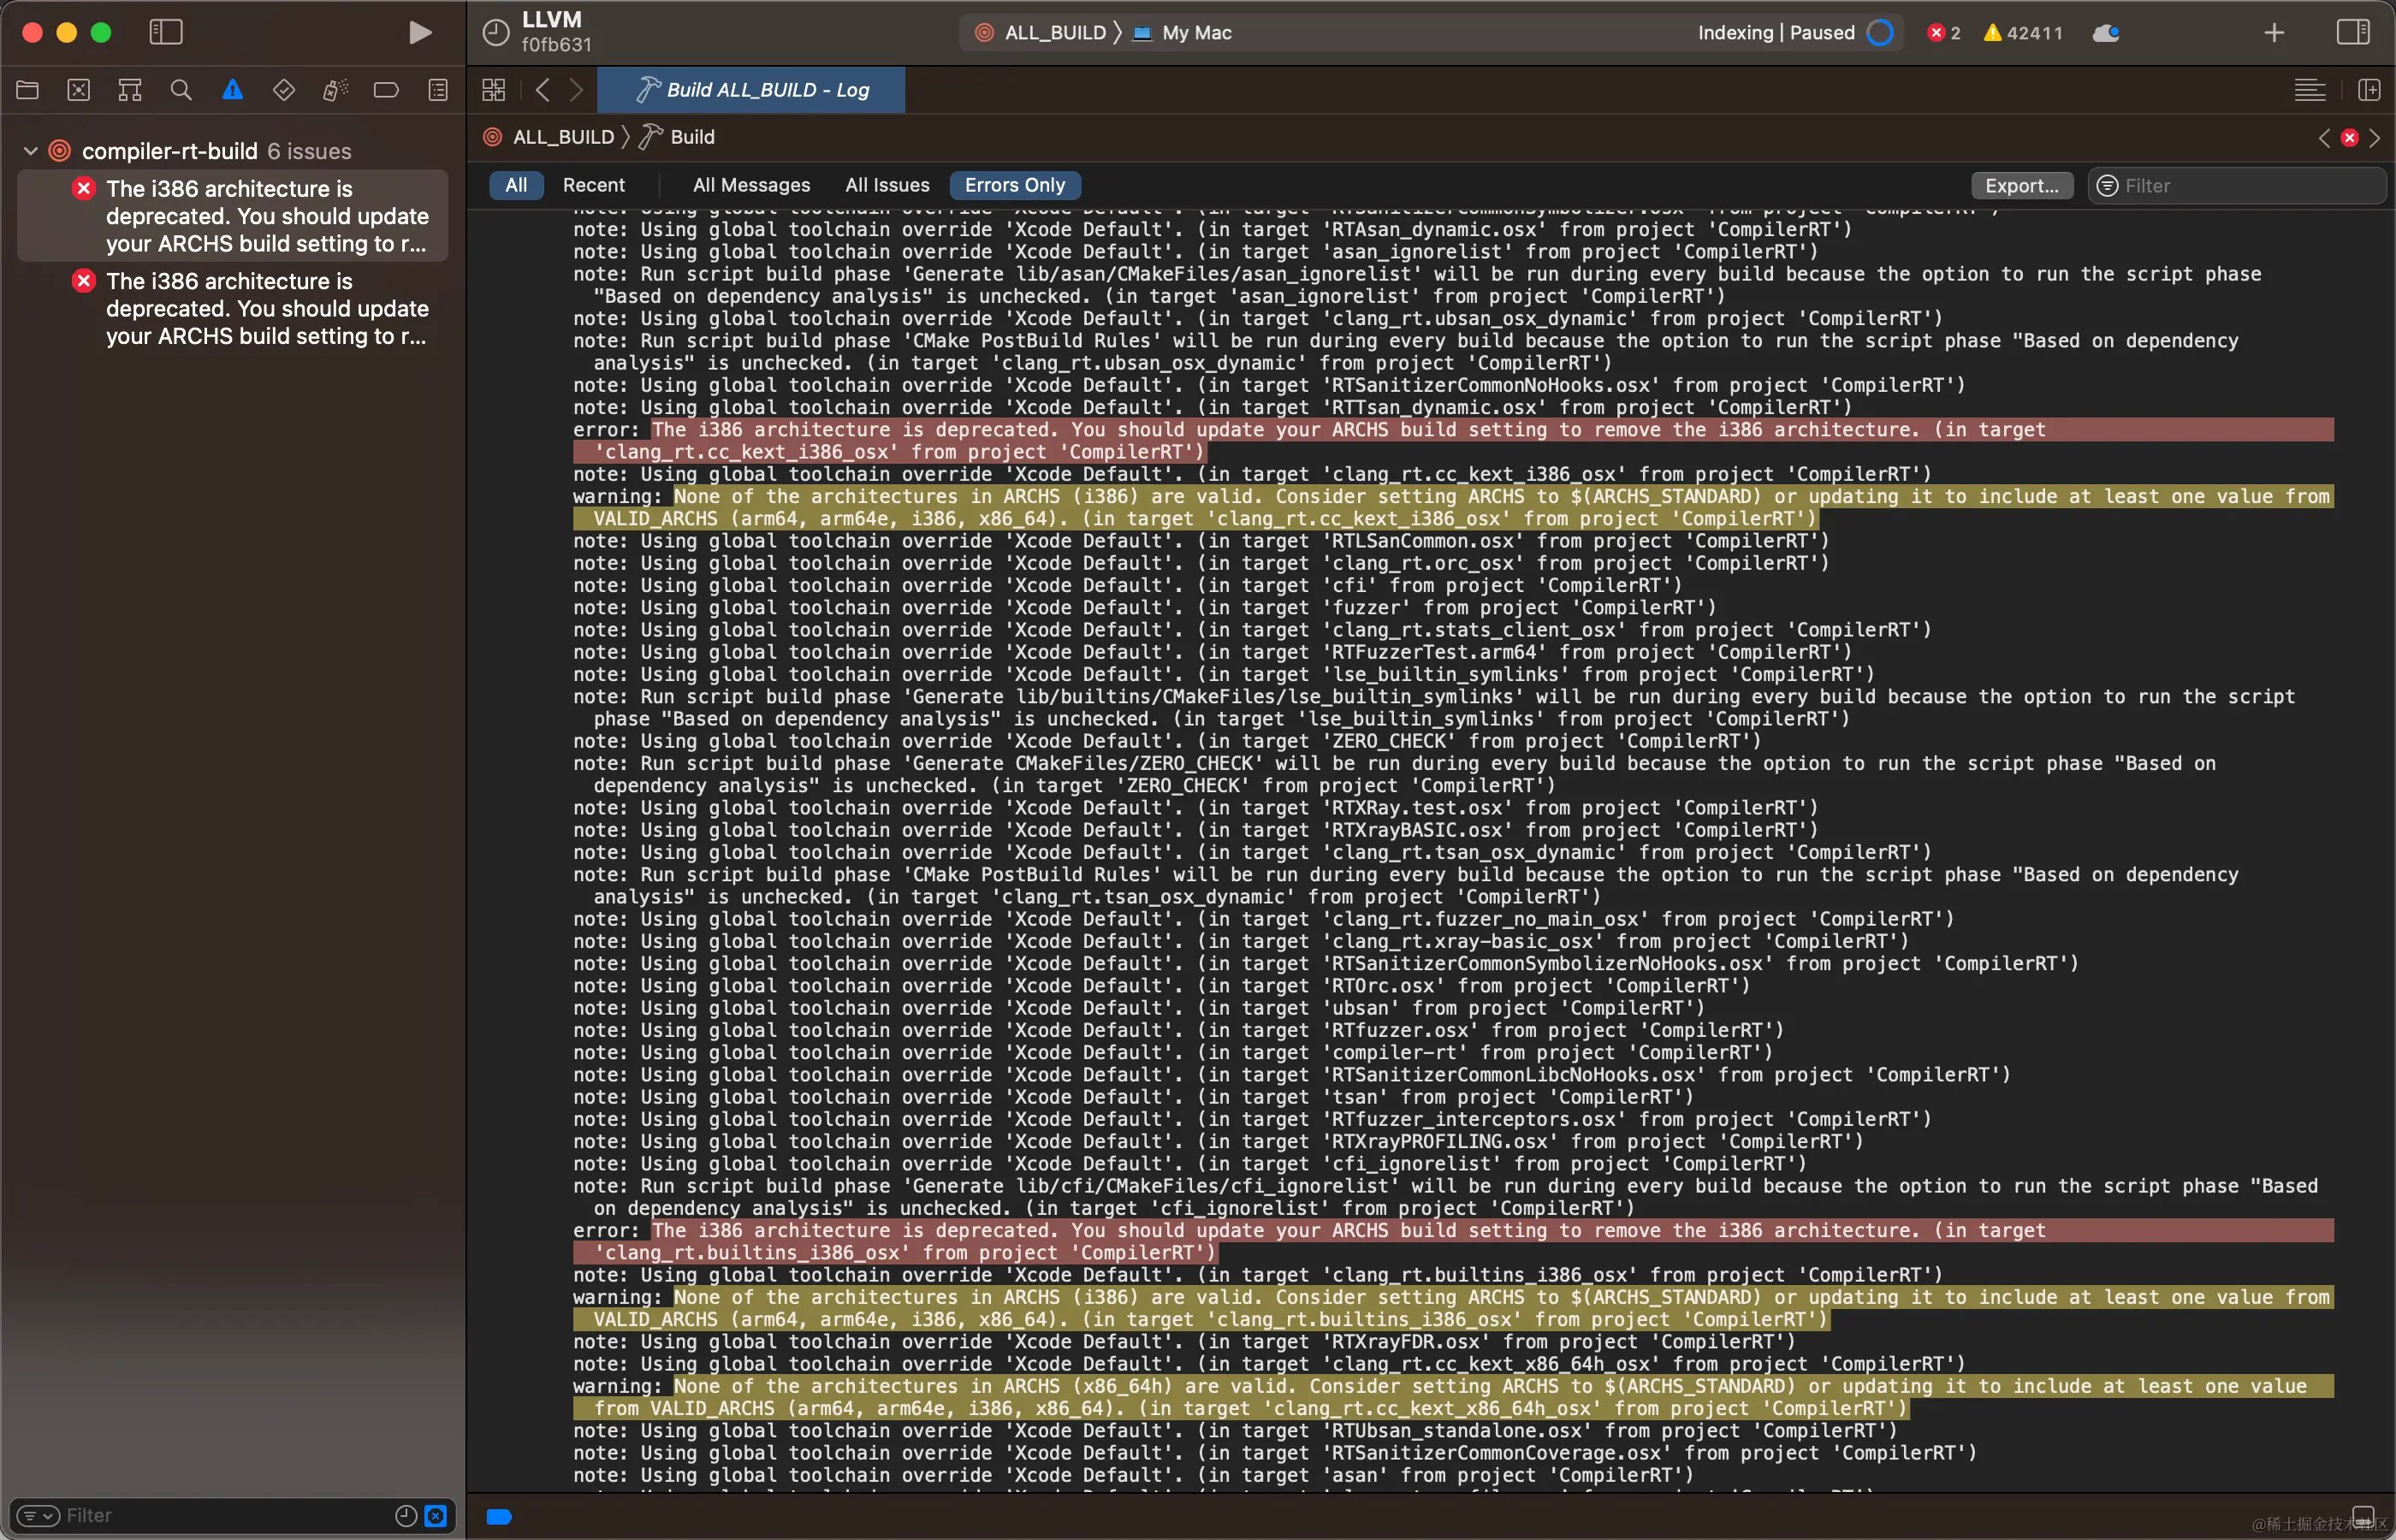Open the Debug navigator icon
Screen dimensions: 2396x1540
coord(335,90)
